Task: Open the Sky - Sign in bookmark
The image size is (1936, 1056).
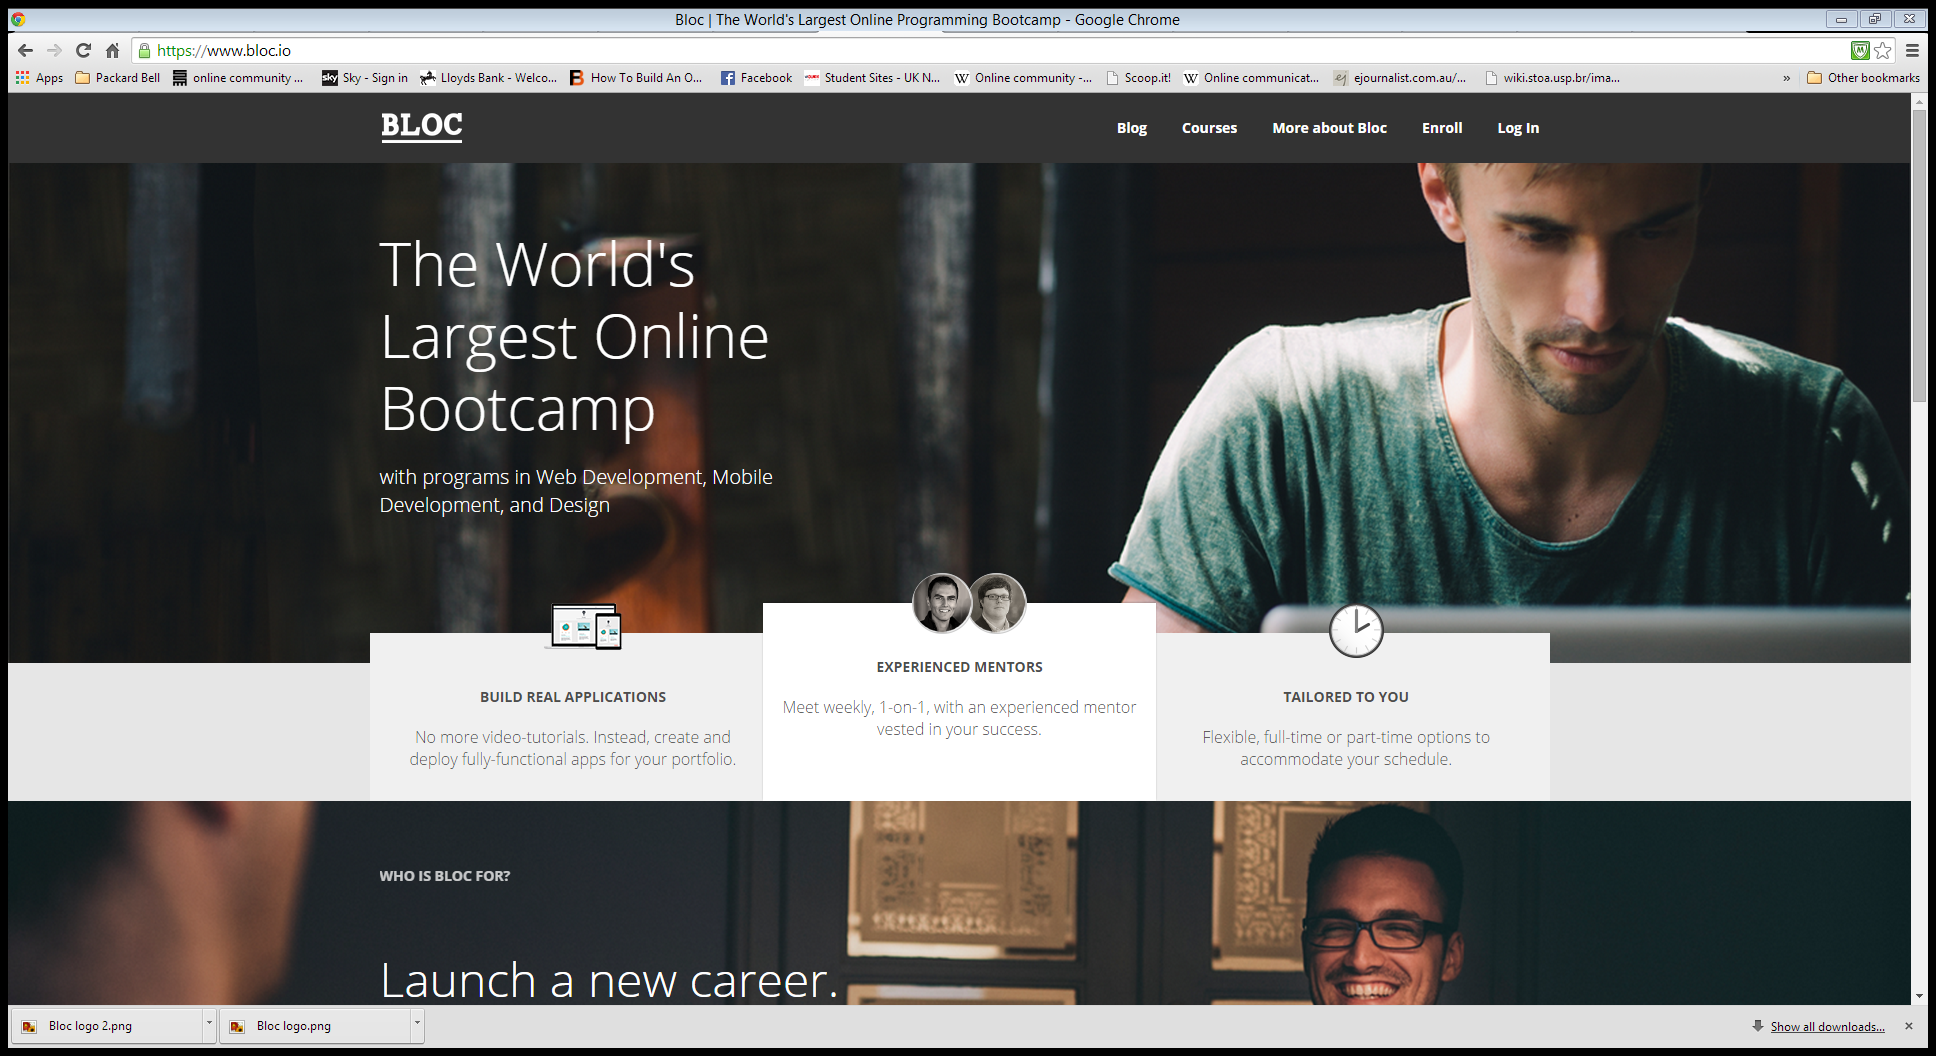Action: pos(364,77)
